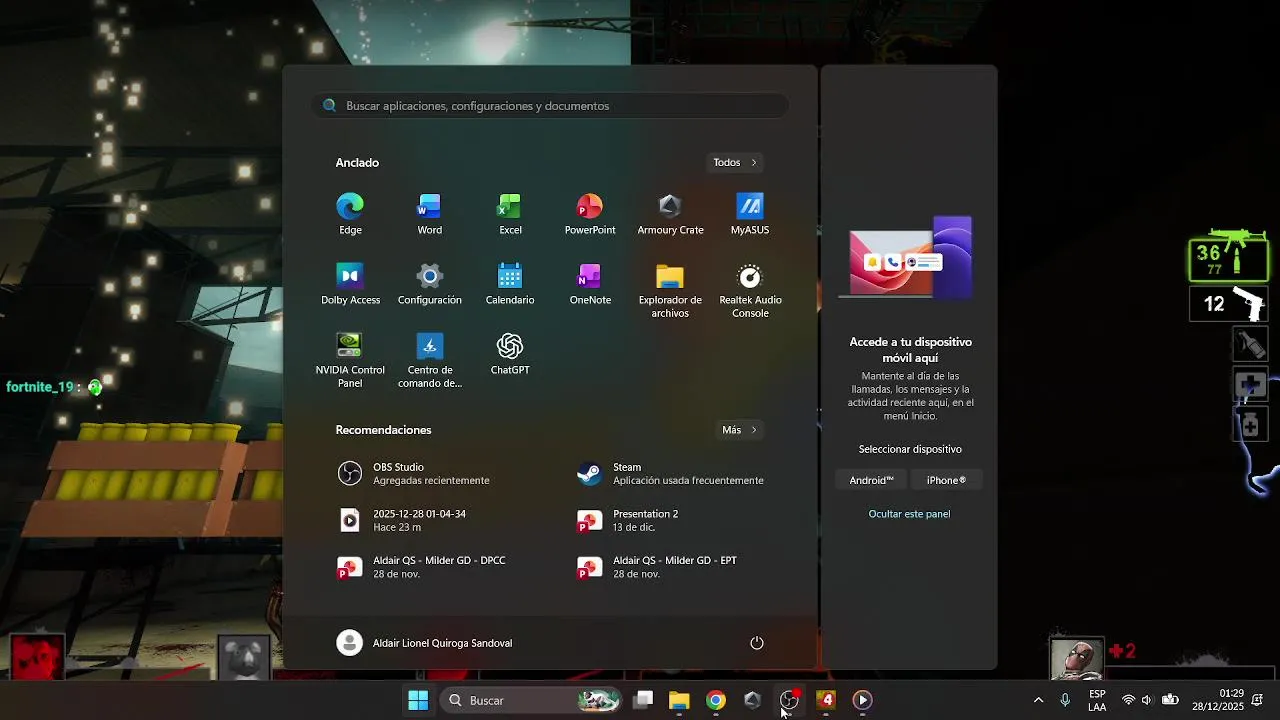Viewport: 1280px width, 720px height.
Task: Open Configuración settings app
Action: 430,284
